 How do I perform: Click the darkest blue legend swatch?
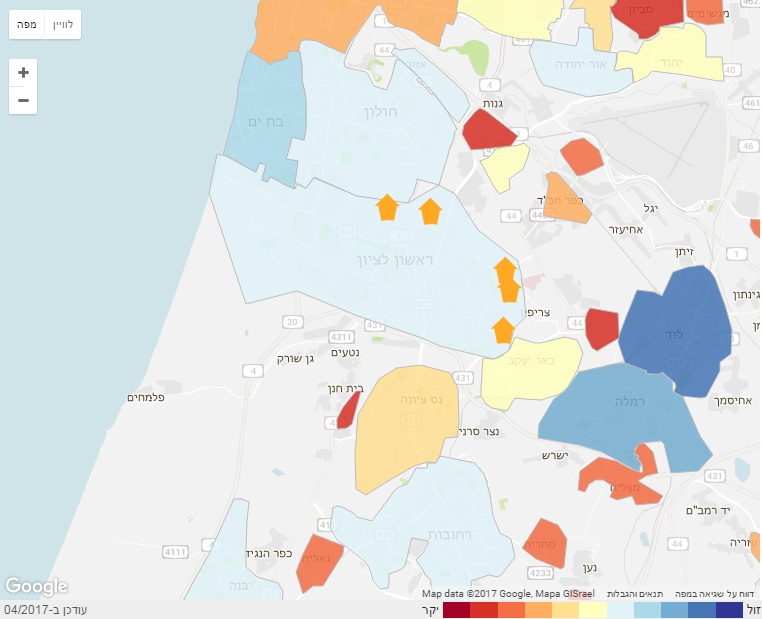point(730,609)
